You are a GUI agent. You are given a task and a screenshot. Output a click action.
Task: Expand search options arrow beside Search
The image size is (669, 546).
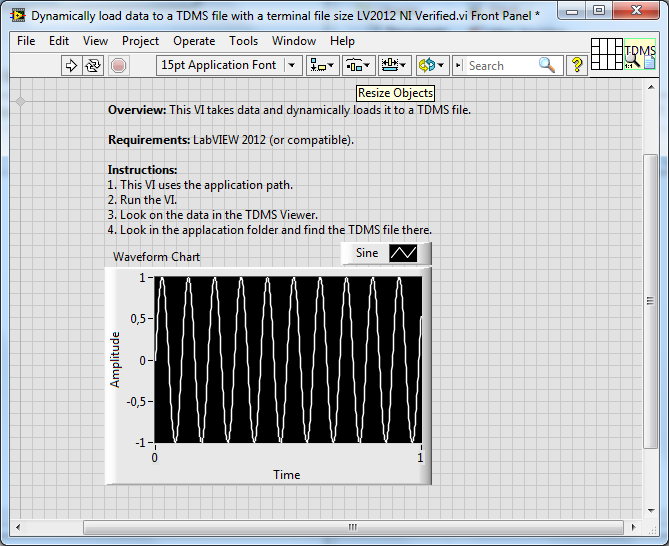(x=459, y=65)
